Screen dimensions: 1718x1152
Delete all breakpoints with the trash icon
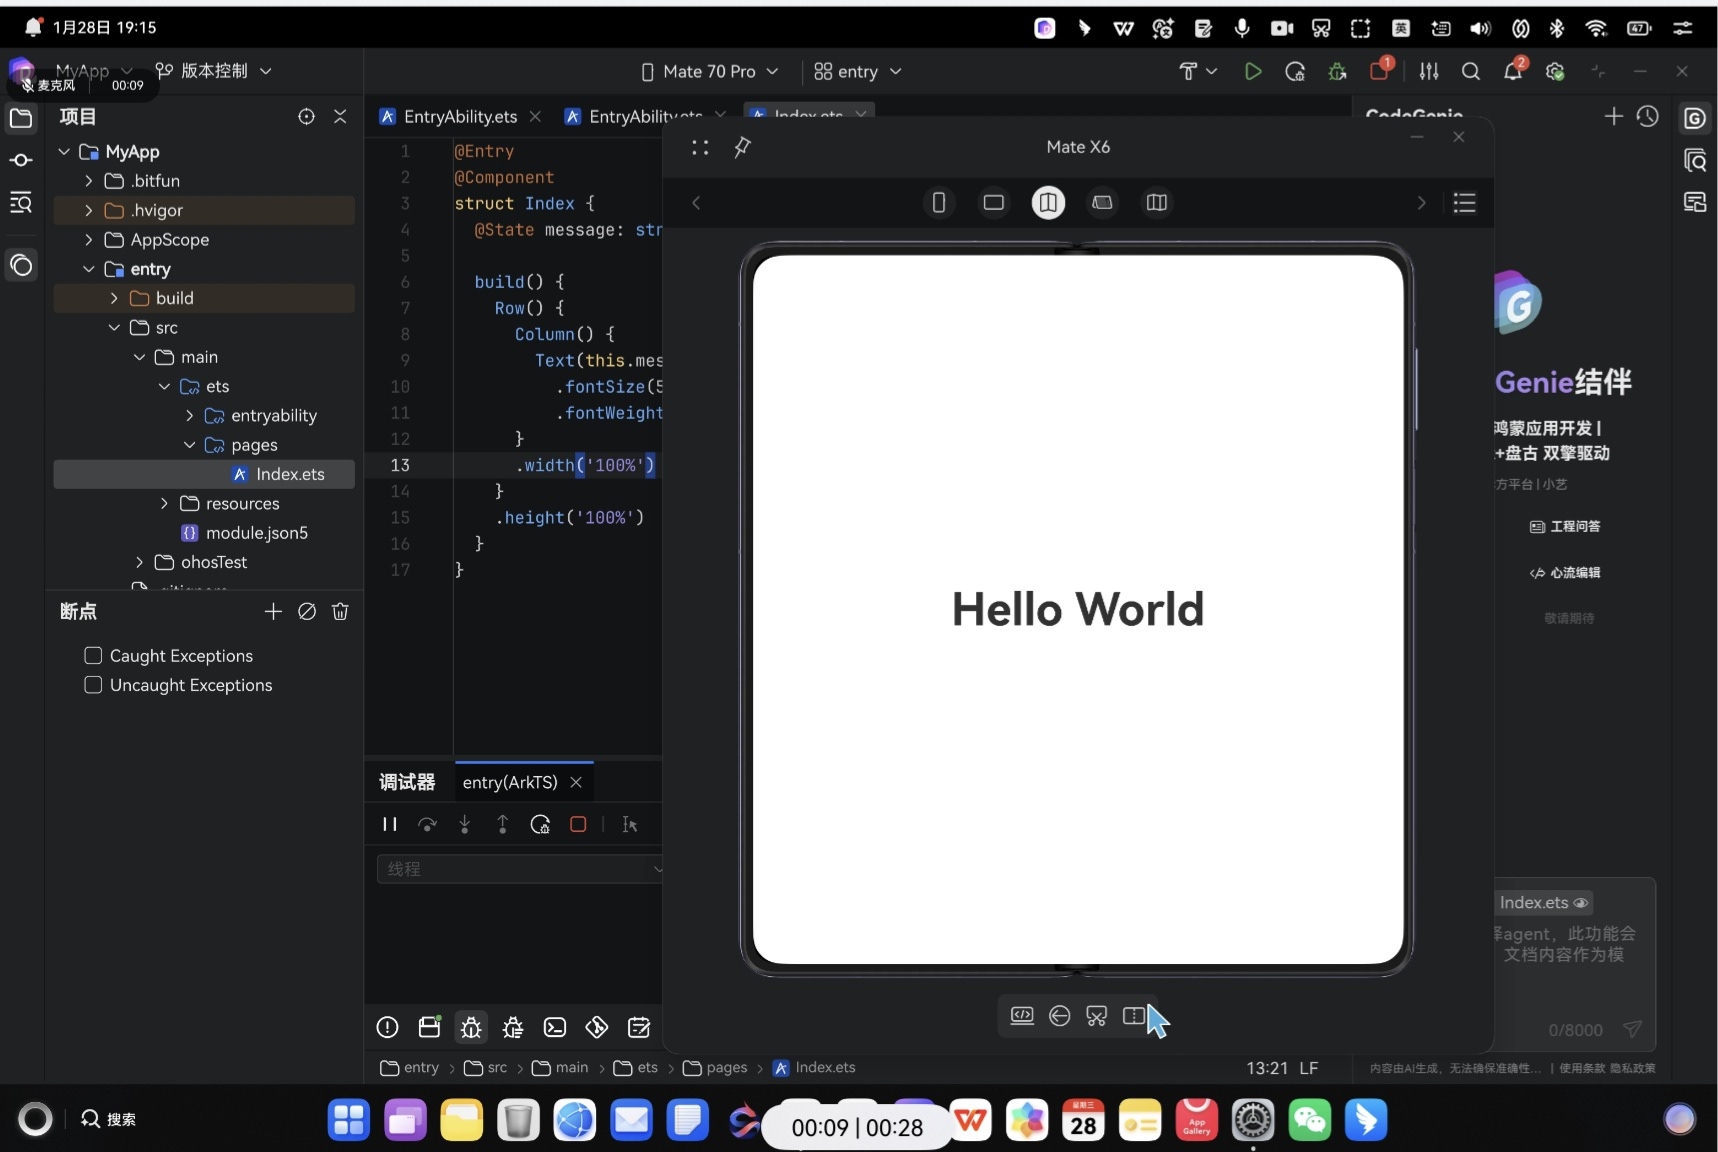point(340,611)
